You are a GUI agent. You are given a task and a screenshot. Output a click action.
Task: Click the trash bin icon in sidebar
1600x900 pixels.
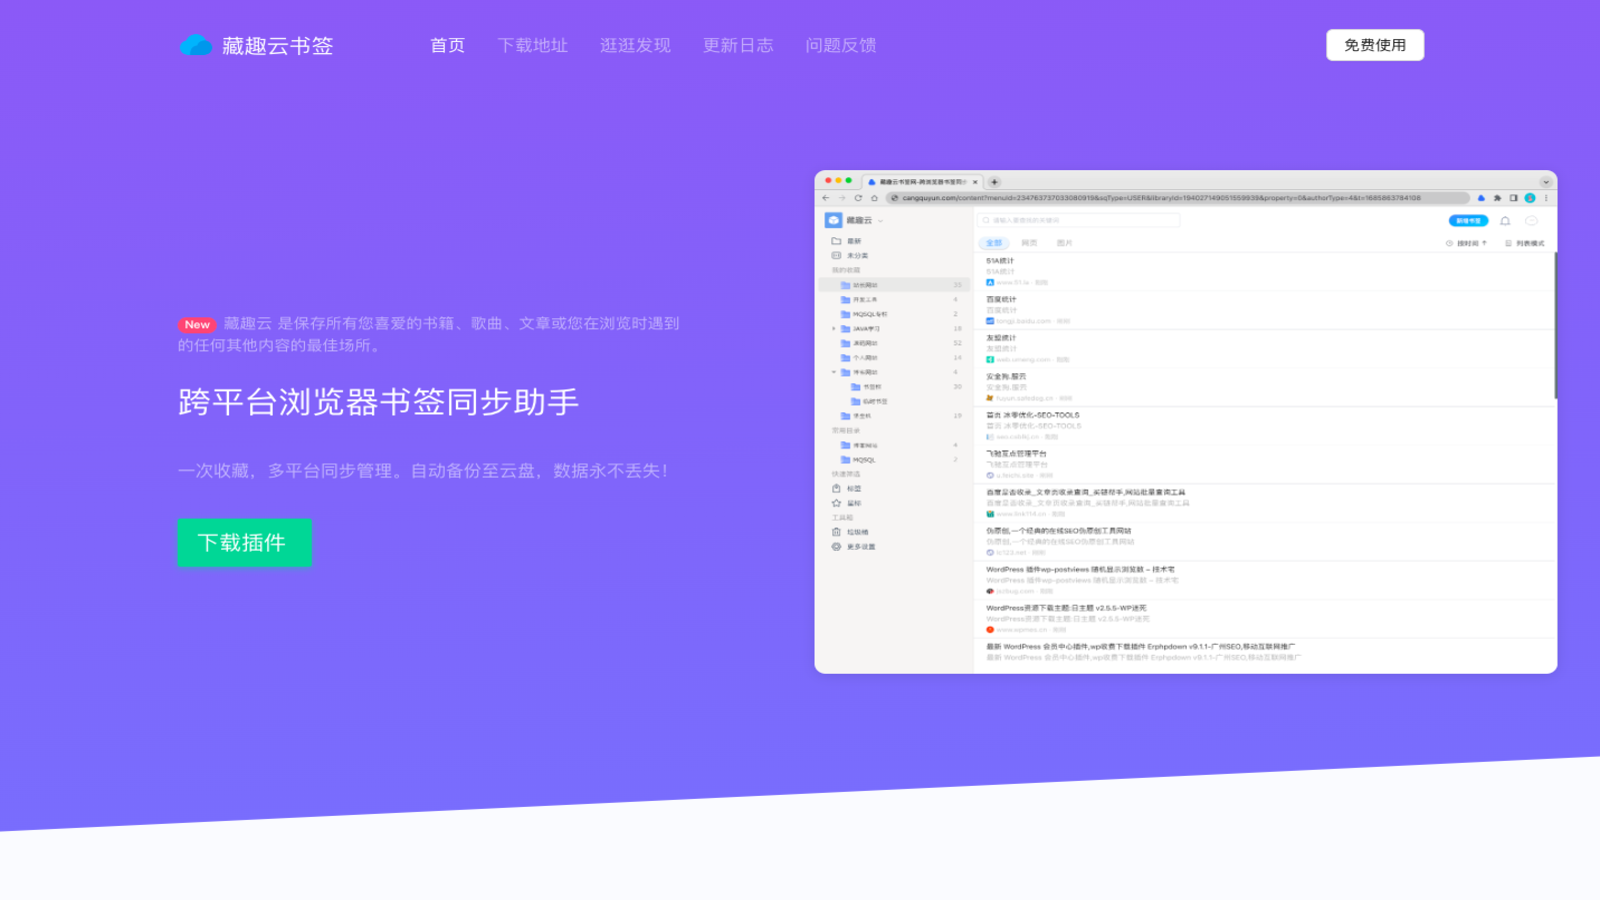pyautogui.click(x=836, y=532)
